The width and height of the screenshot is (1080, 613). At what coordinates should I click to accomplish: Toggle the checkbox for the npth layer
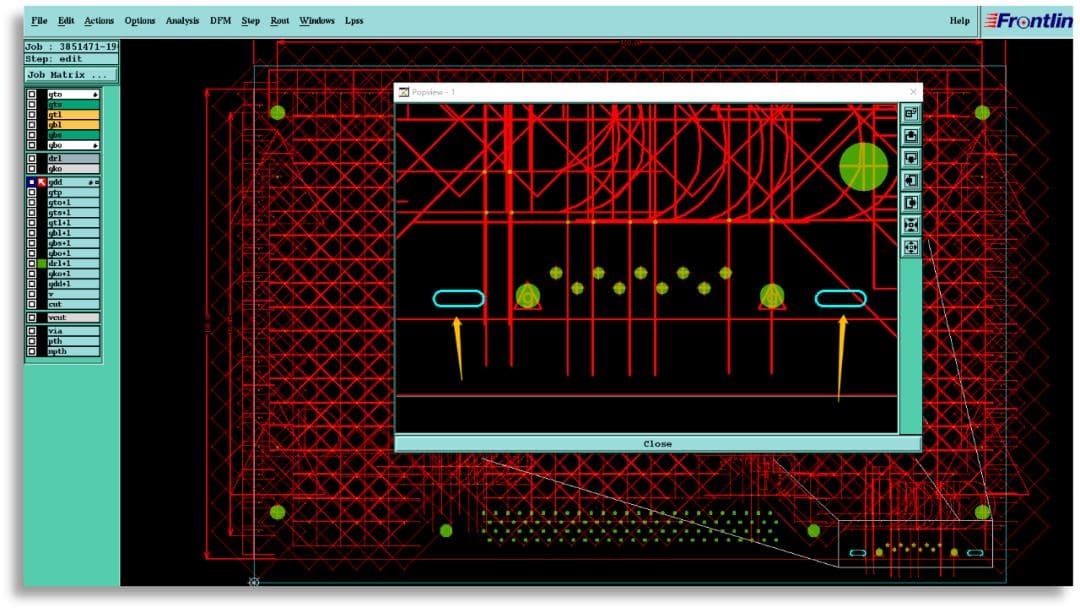click(32, 351)
